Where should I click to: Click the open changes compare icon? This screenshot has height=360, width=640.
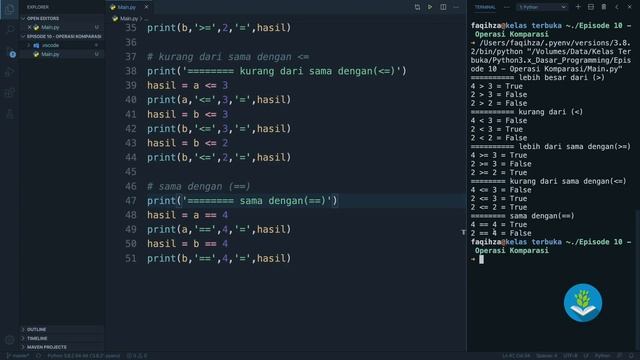point(417,7)
